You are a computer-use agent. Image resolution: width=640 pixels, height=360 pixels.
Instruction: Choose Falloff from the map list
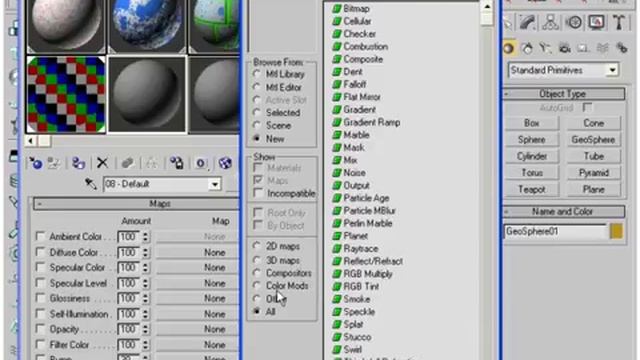[355, 84]
